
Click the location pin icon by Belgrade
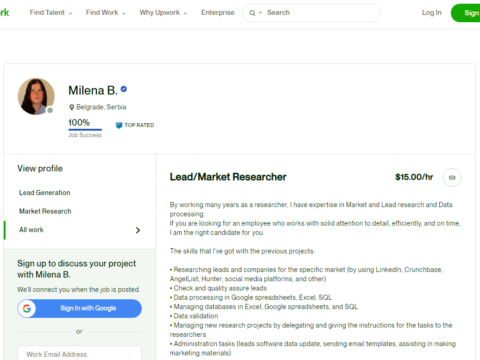pyautogui.click(x=71, y=107)
